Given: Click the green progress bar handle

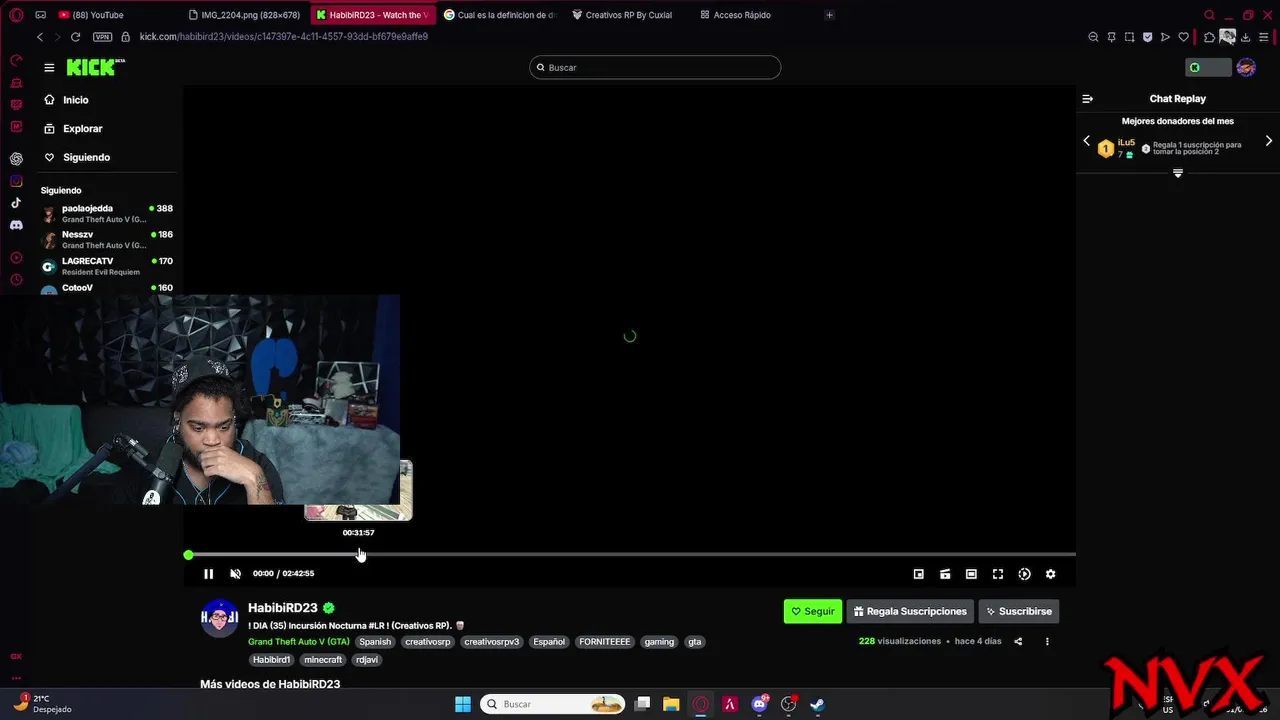Looking at the screenshot, I should point(188,555).
